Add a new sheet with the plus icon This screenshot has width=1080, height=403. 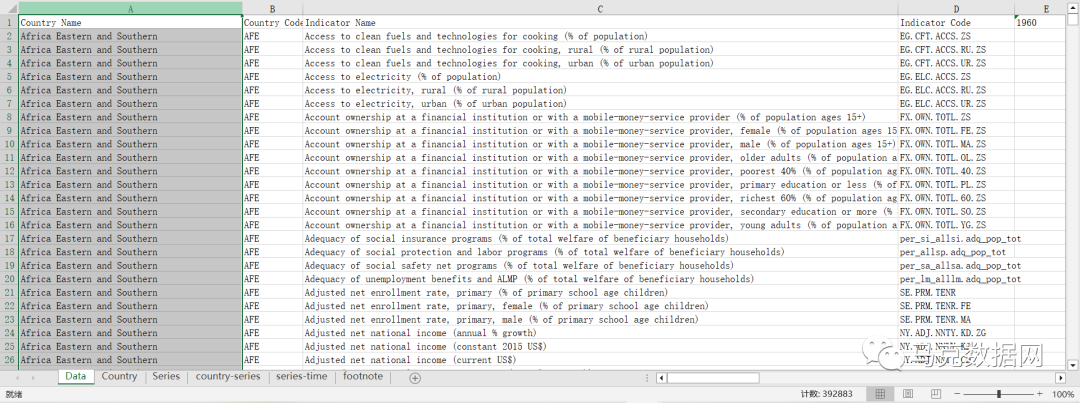415,378
